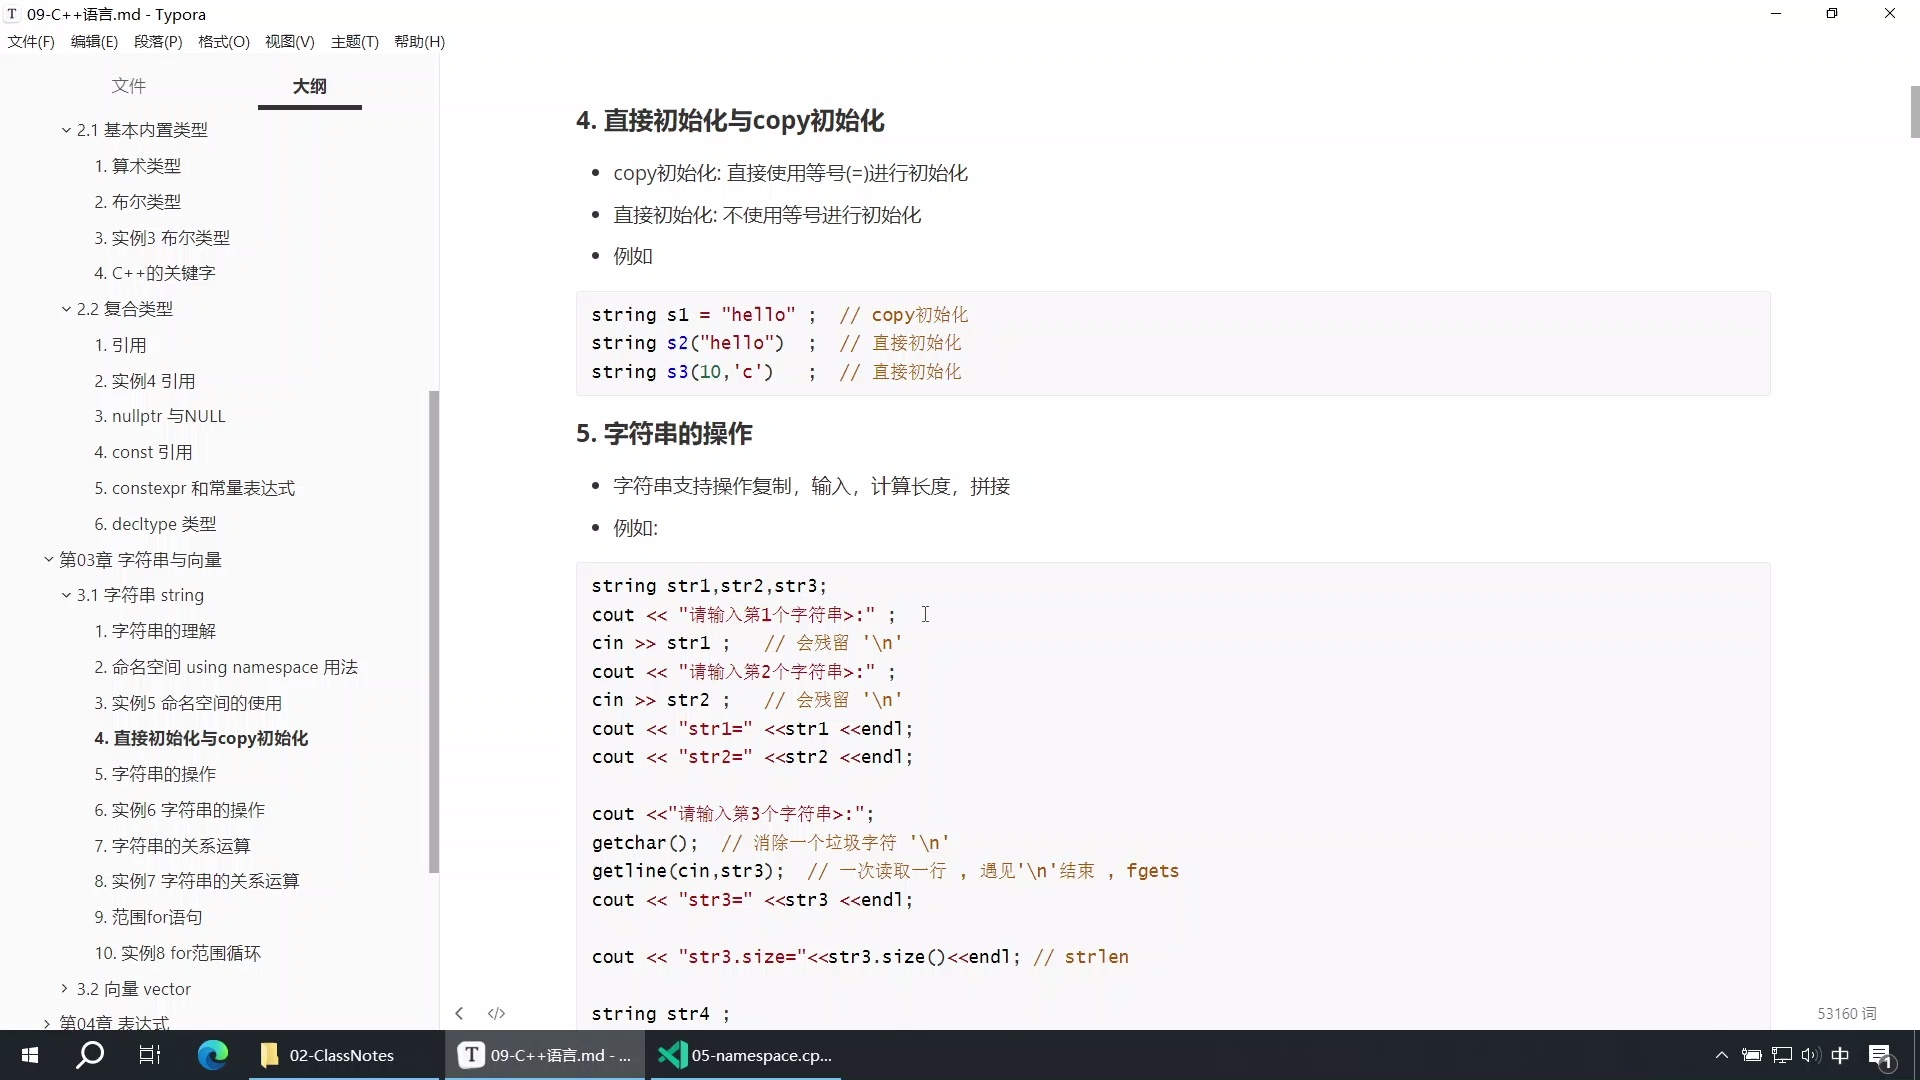Open Windows Search on the taskbar

(x=89, y=1054)
